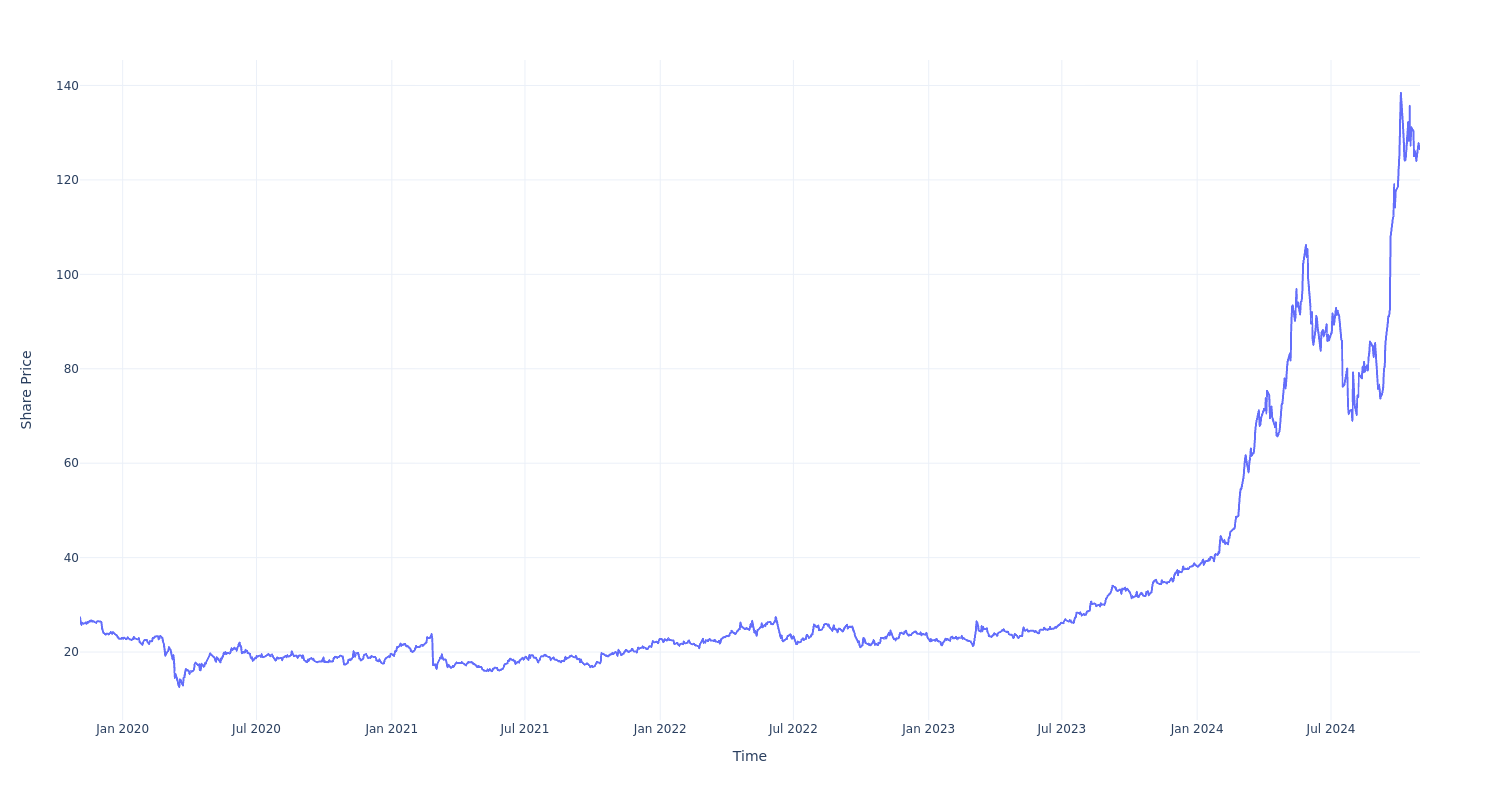This screenshot has width=1500, height=800.
Task: Click the y-axis value 120
Action: pyautogui.click(x=67, y=180)
